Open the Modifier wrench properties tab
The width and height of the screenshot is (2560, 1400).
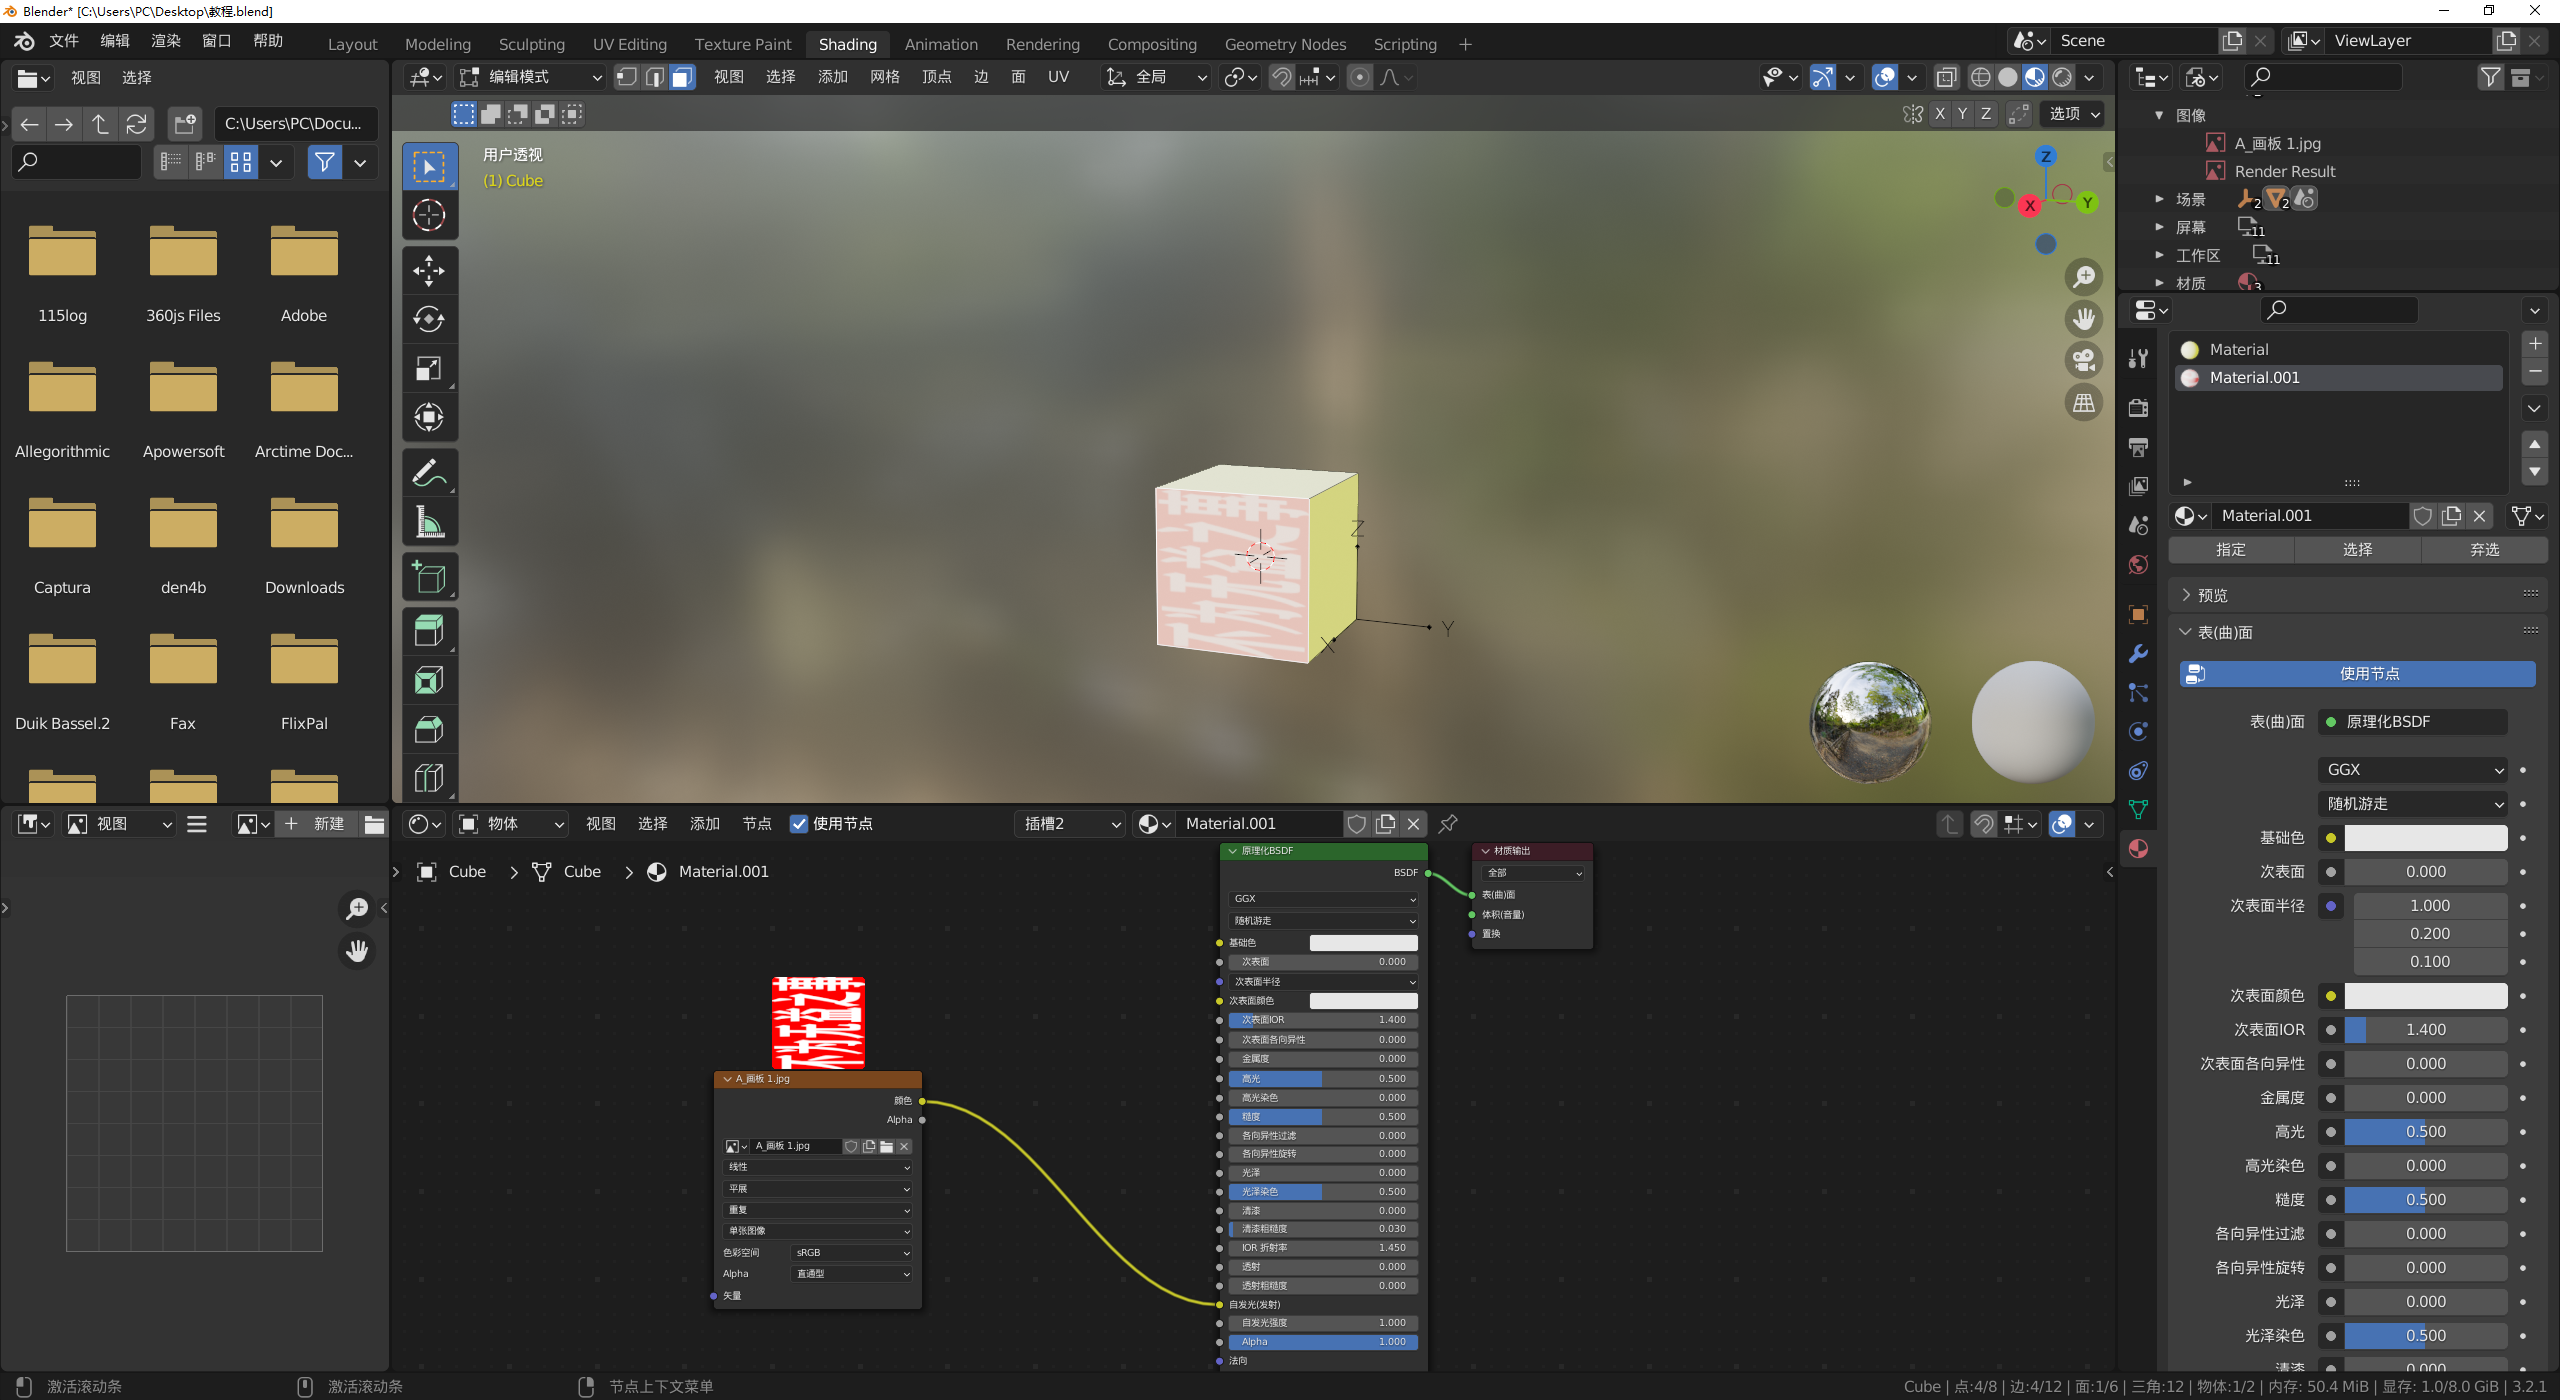click(2138, 653)
